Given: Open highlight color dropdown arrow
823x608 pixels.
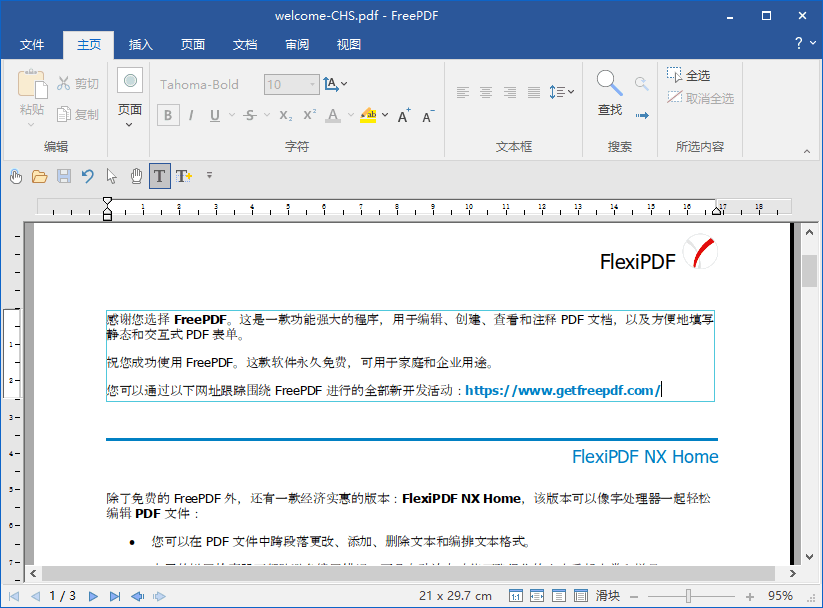Looking at the screenshot, I should coord(385,115).
